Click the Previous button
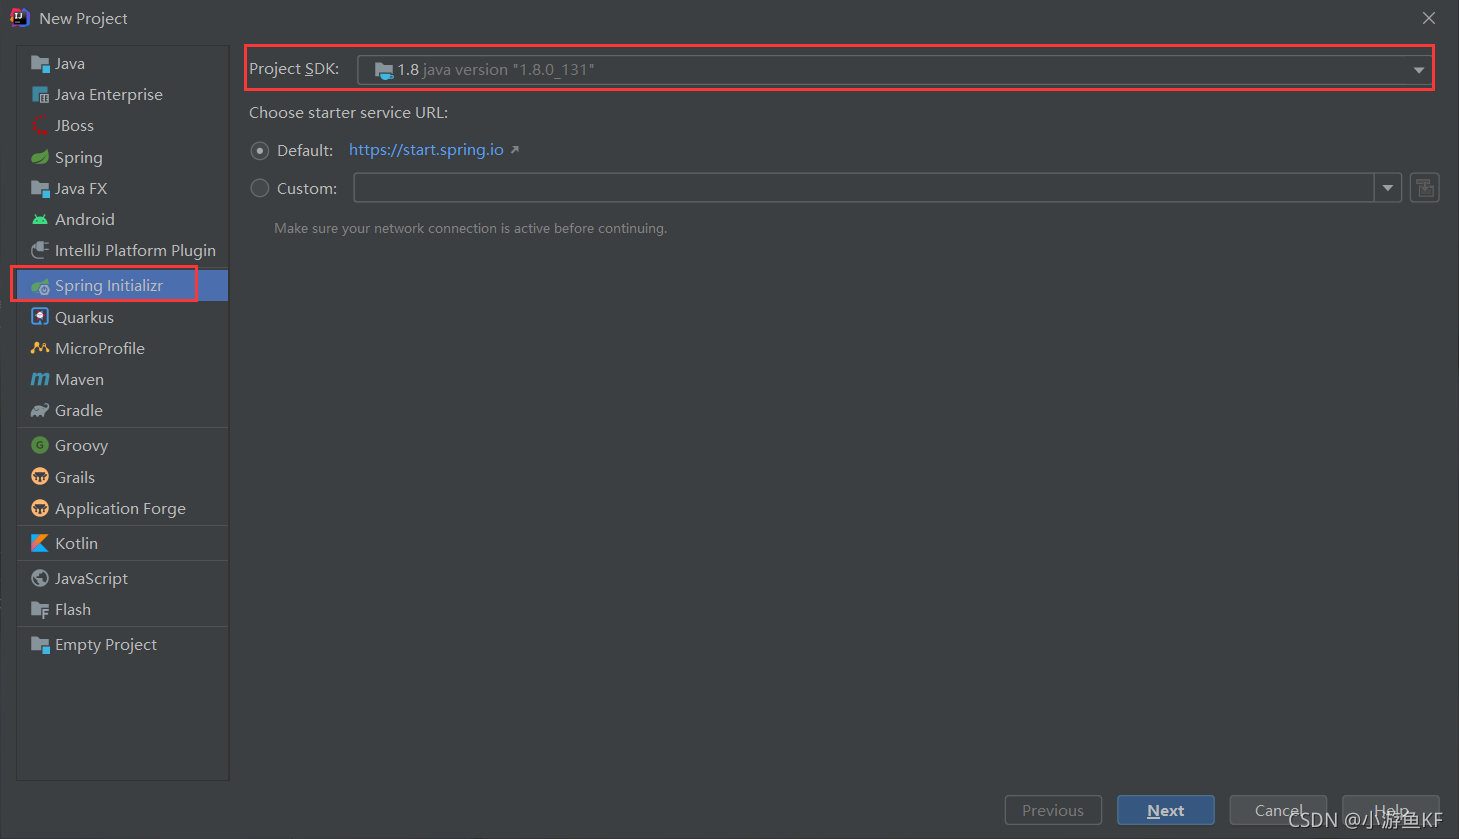 (1053, 810)
